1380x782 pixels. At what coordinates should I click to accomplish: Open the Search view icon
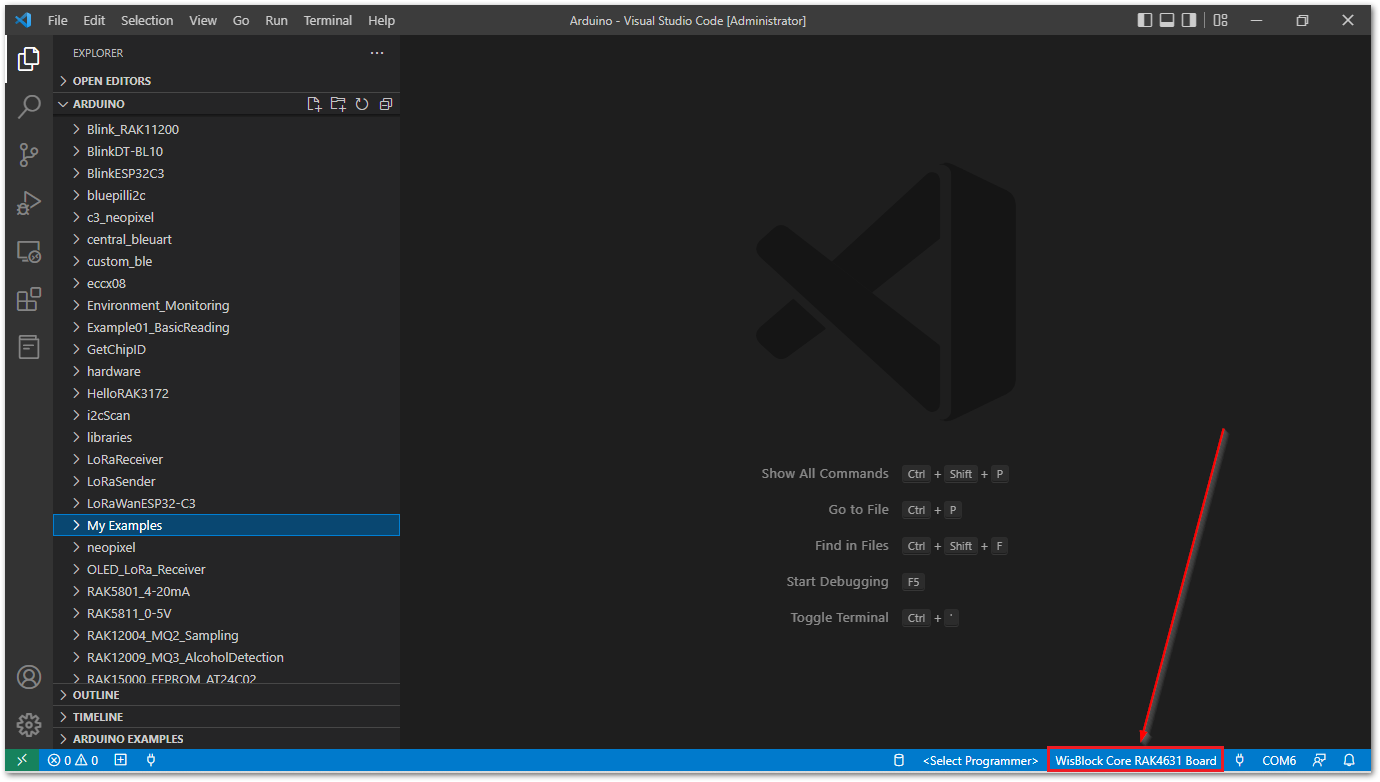click(29, 106)
